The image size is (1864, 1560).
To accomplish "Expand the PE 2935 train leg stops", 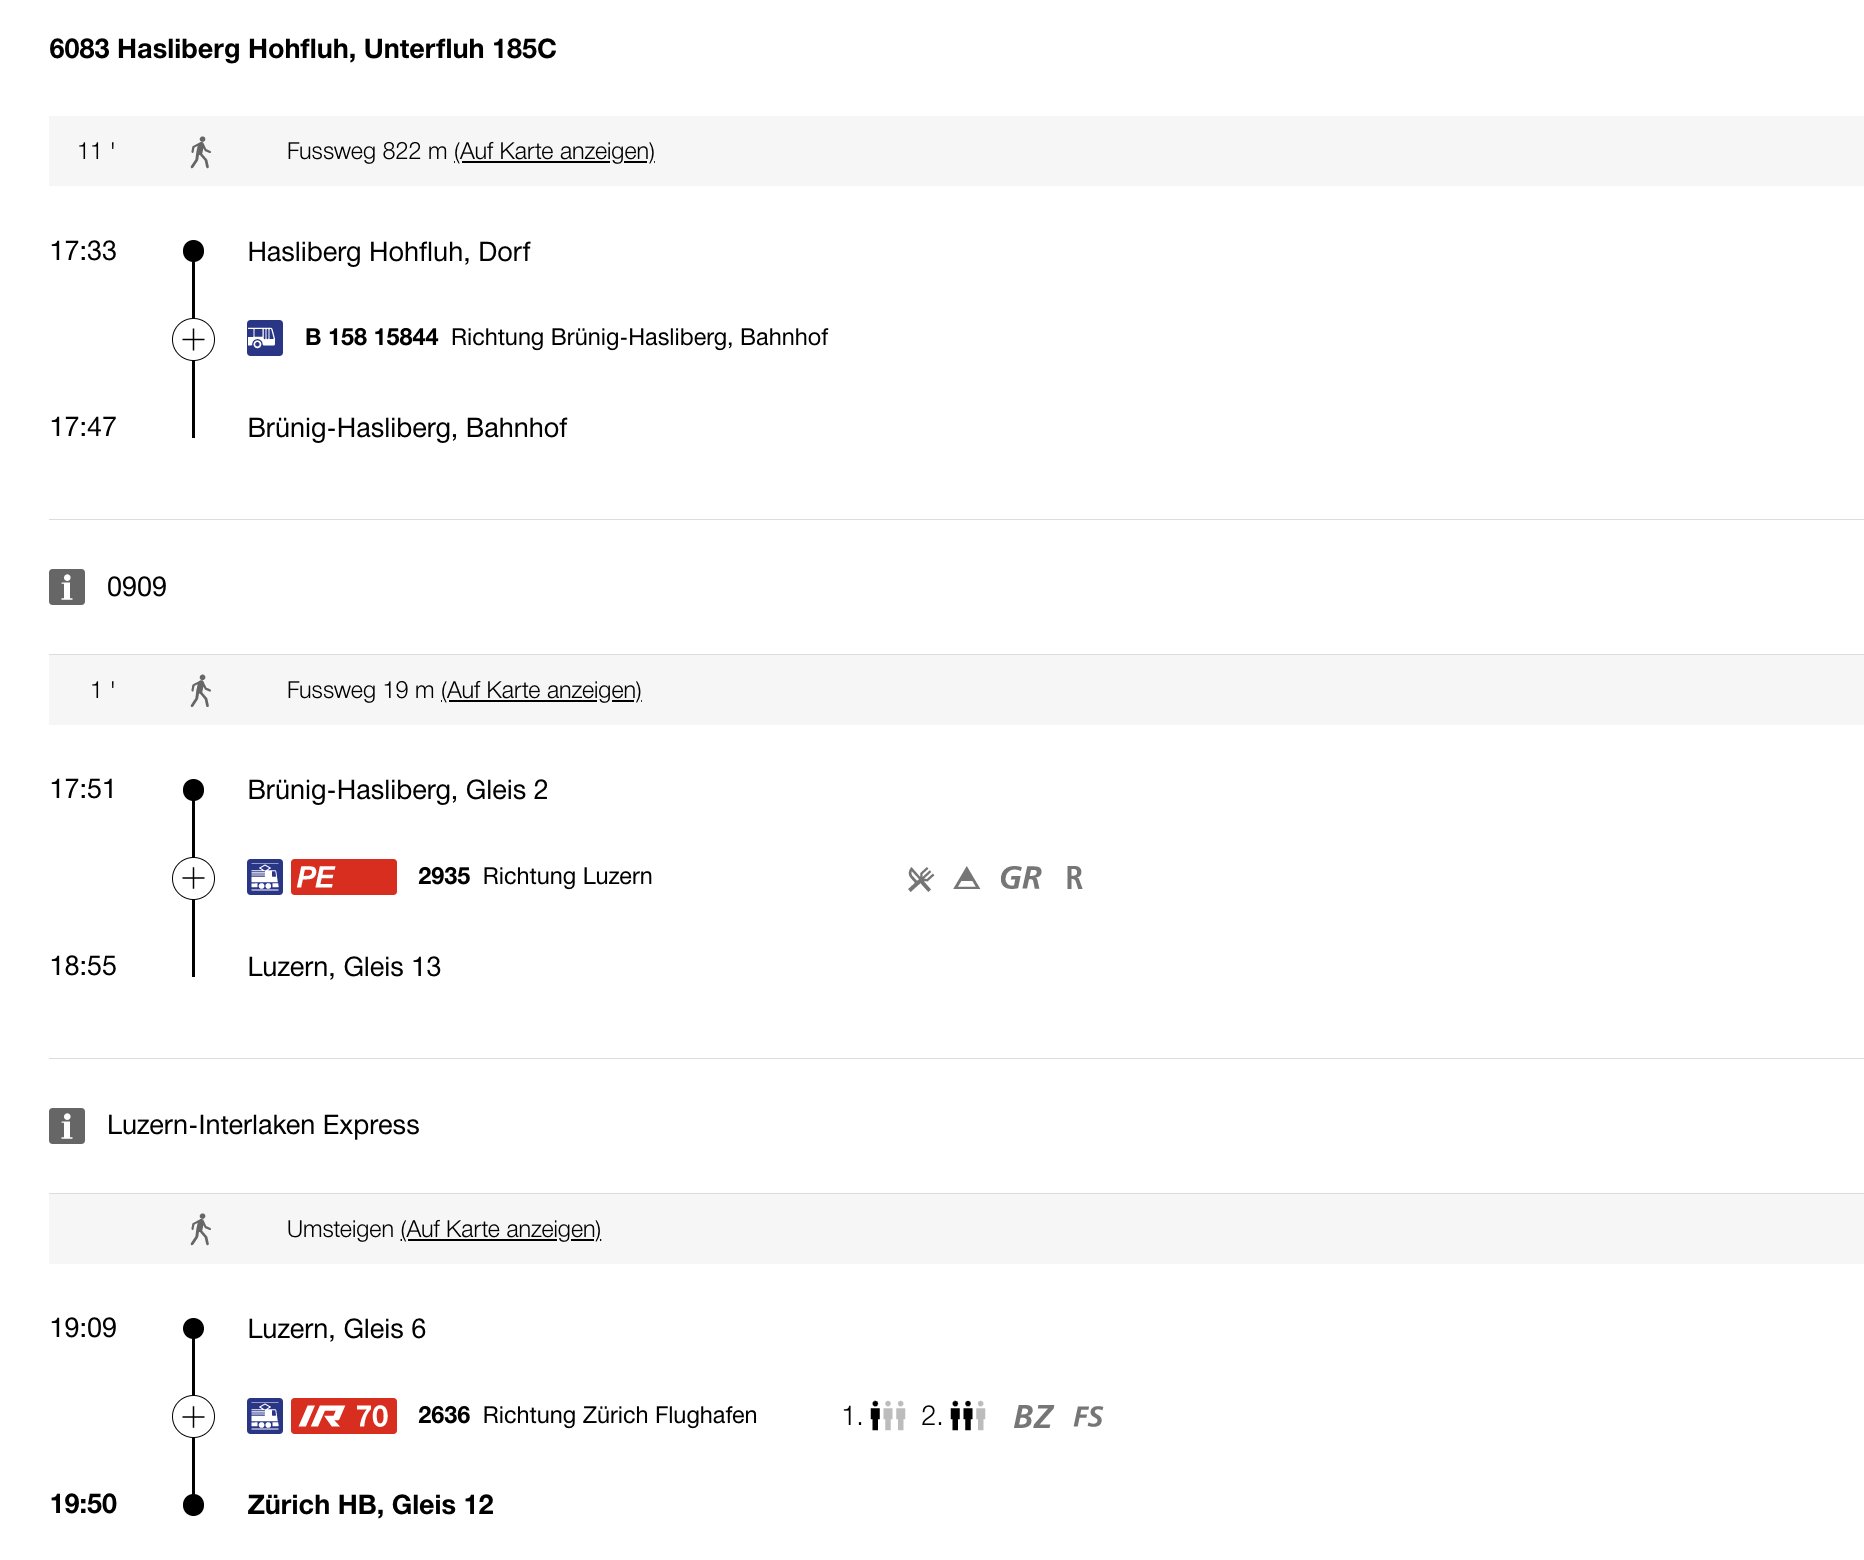I will click(x=193, y=878).
